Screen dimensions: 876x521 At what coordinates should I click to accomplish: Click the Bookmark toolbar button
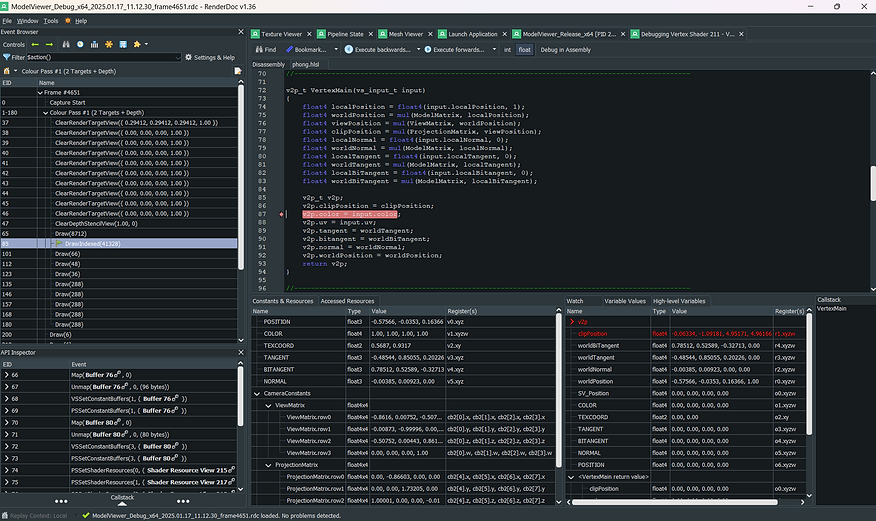306,49
